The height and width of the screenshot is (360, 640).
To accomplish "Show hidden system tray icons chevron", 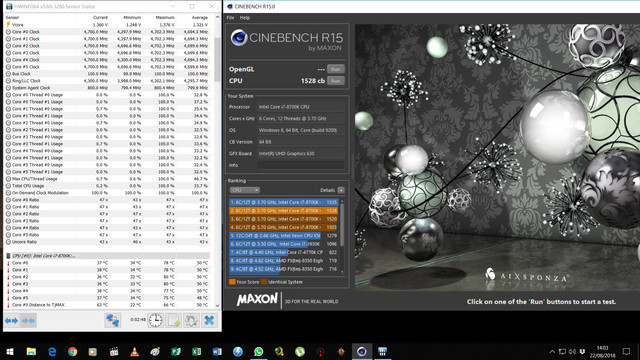I will [552, 351].
